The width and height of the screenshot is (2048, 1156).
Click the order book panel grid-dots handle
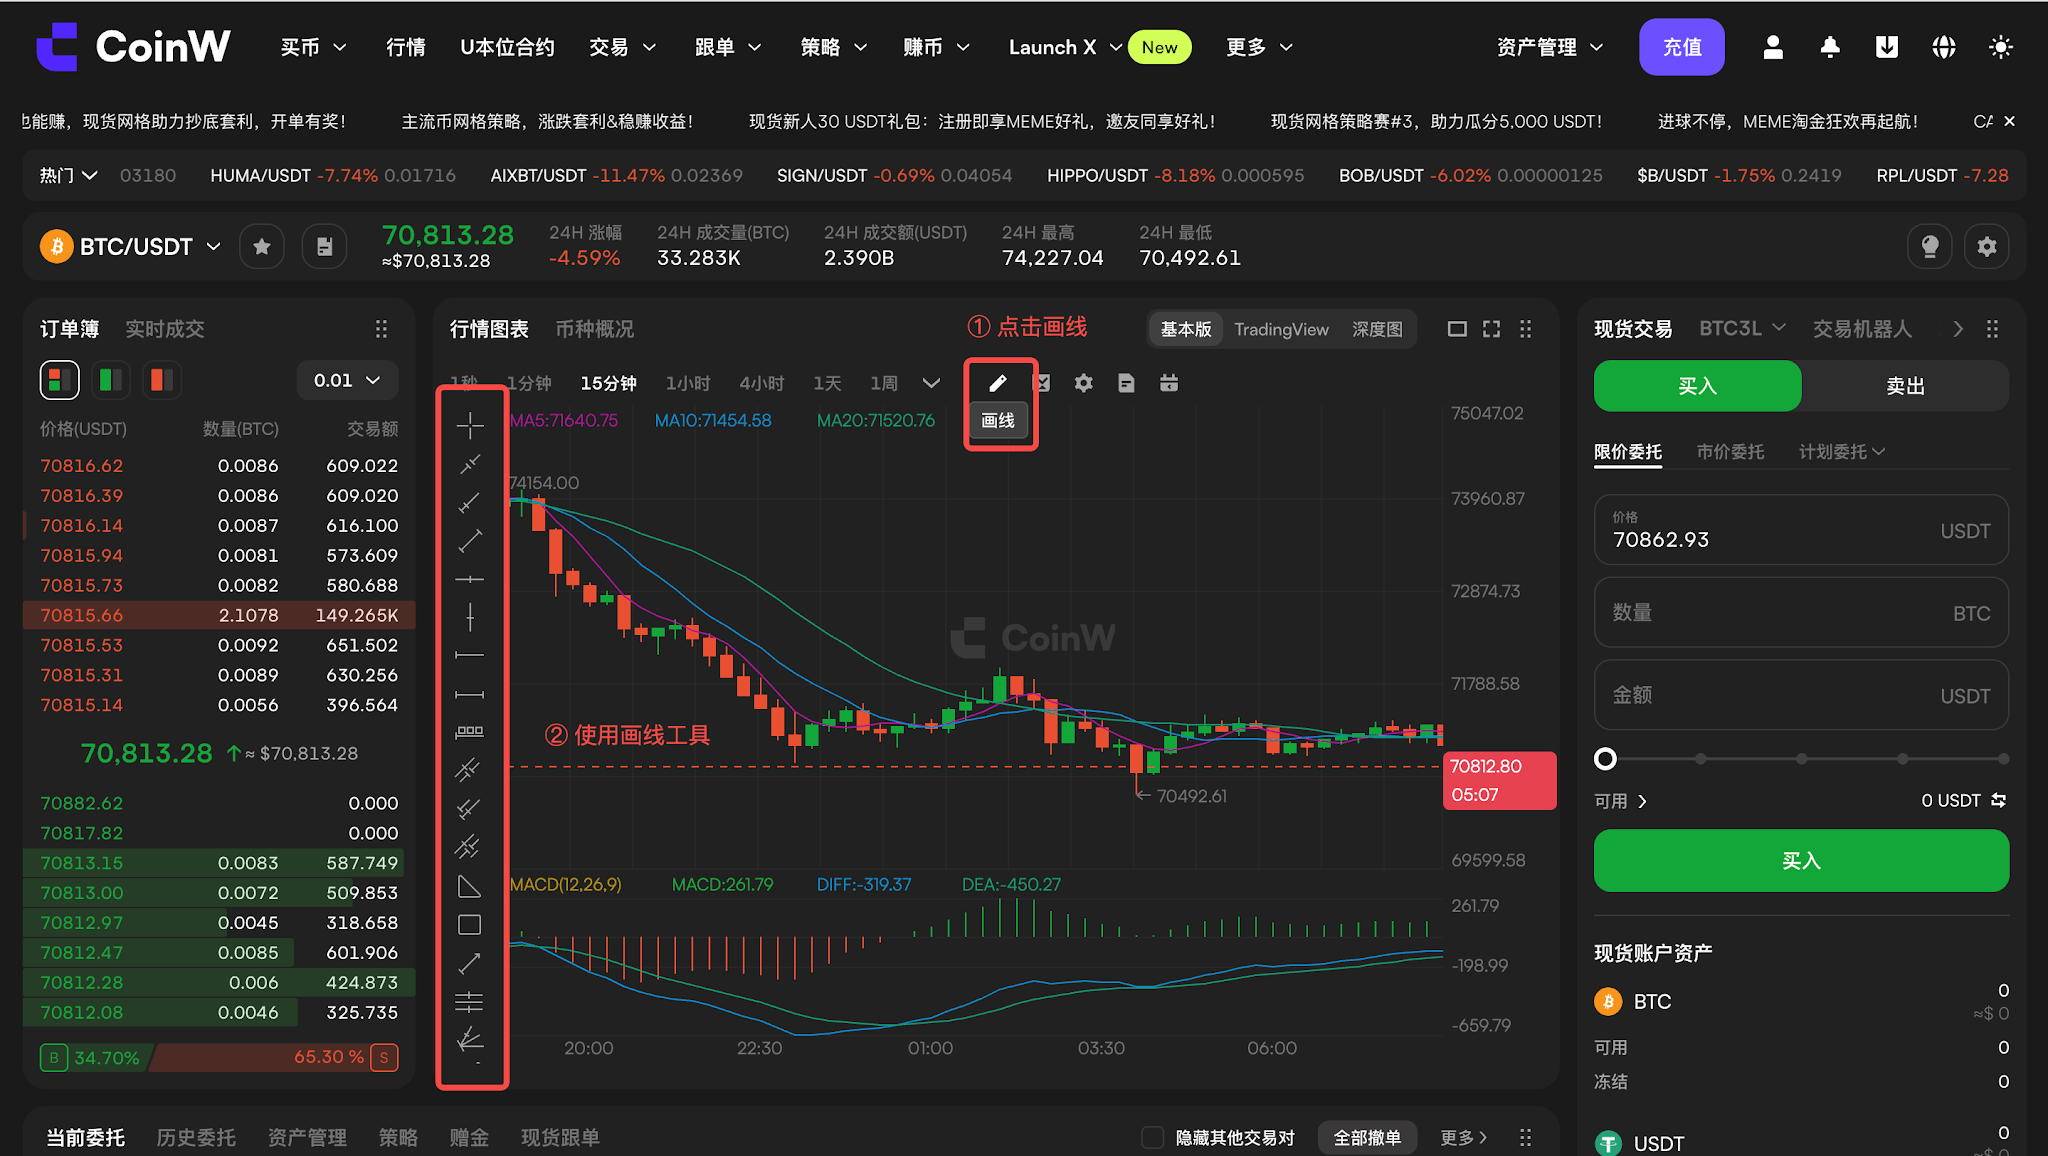[381, 329]
